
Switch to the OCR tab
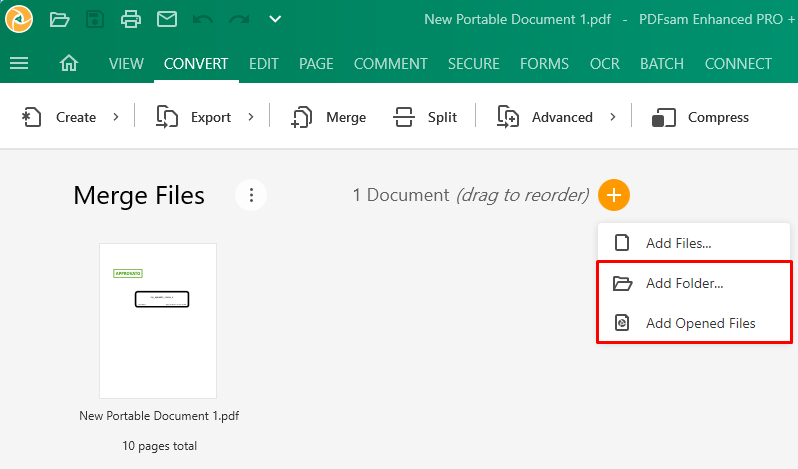click(605, 64)
